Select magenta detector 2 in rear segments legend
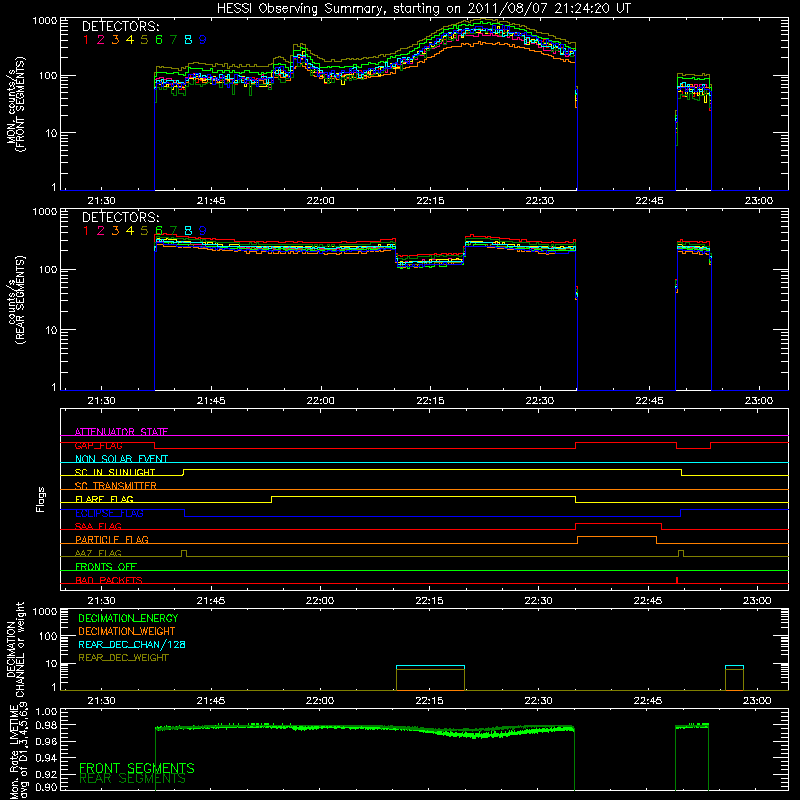The width and height of the screenshot is (800, 800). [101, 231]
